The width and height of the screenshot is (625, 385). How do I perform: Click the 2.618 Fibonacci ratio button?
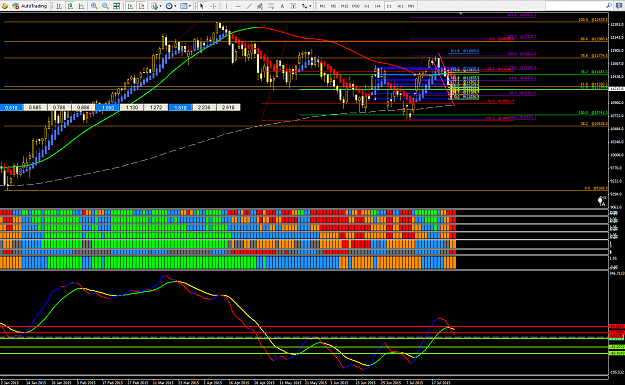click(x=228, y=107)
